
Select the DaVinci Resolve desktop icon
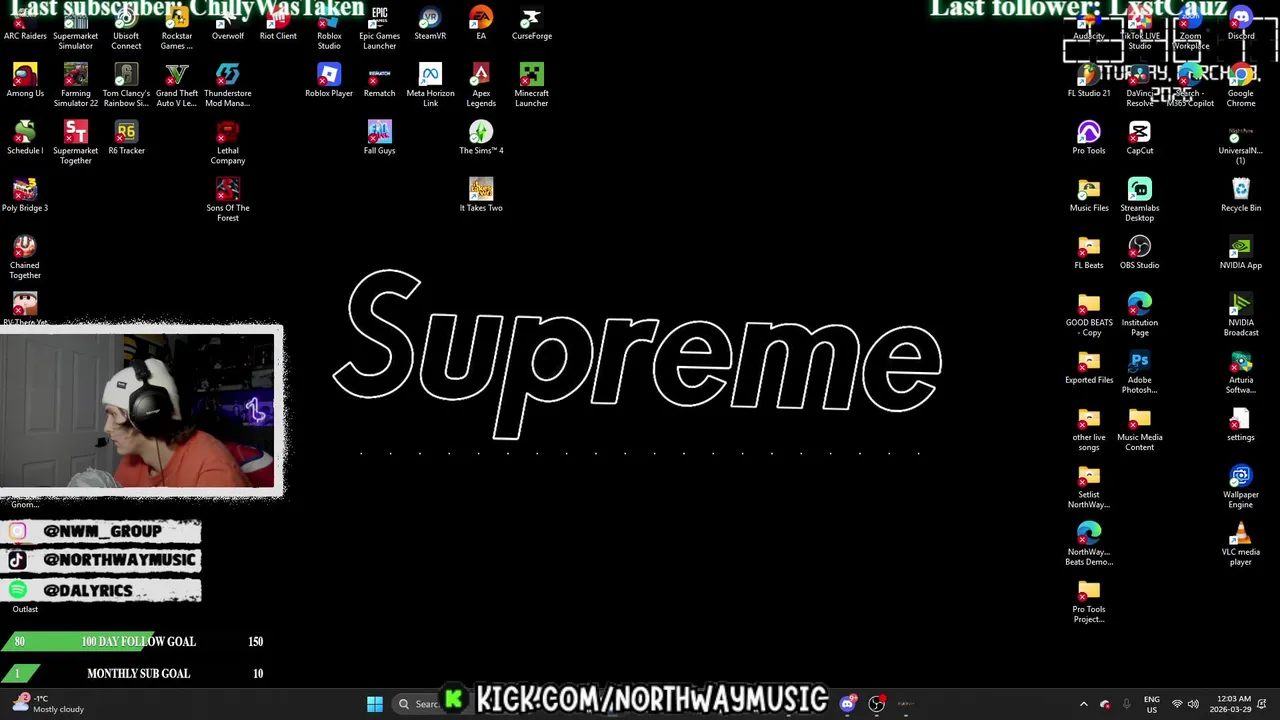tap(1140, 85)
